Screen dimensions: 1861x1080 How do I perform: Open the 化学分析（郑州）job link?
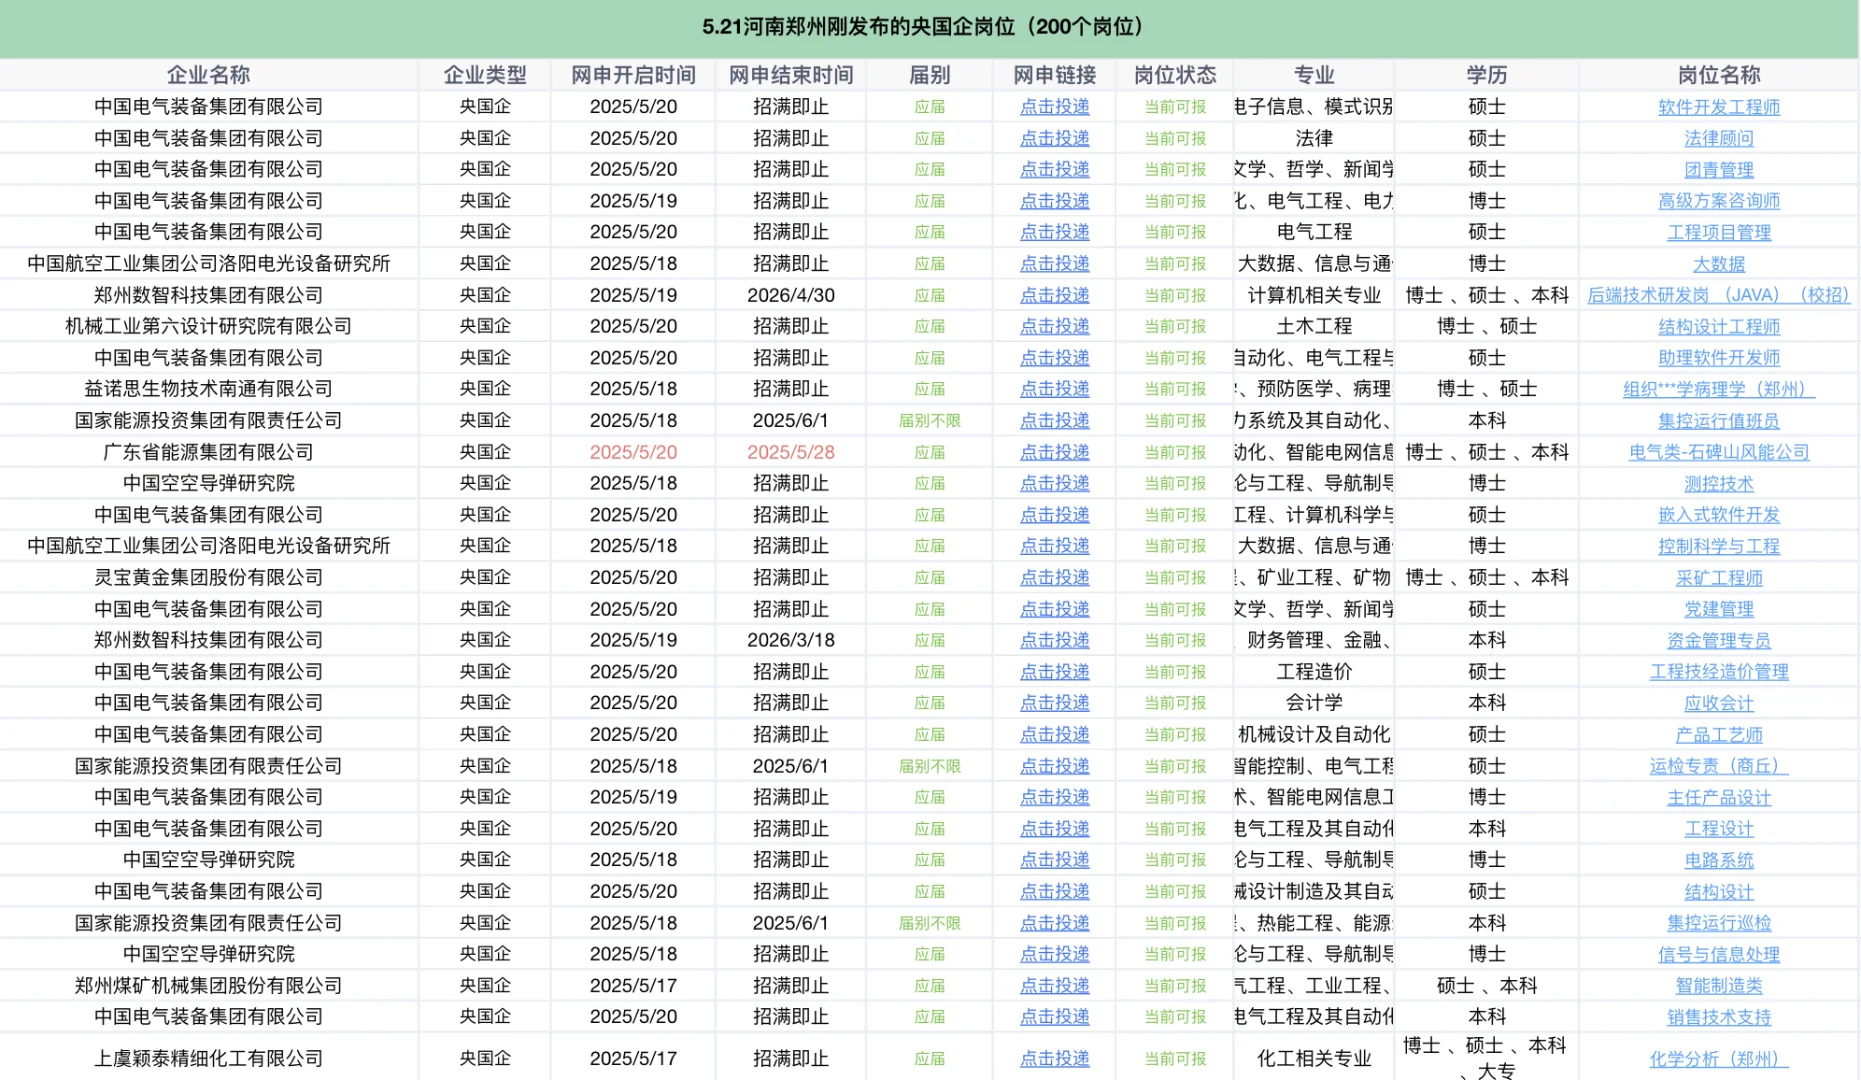coord(1718,1059)
